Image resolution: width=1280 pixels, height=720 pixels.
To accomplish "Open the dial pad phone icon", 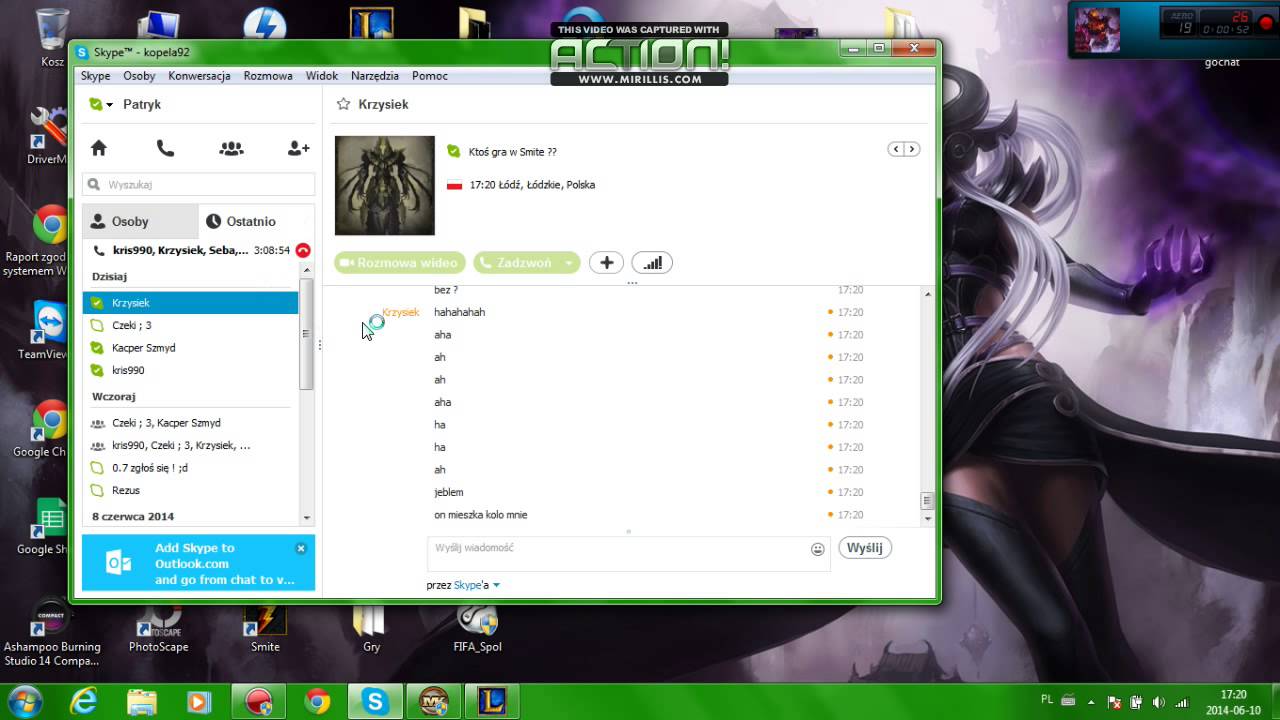I will 165,148.
